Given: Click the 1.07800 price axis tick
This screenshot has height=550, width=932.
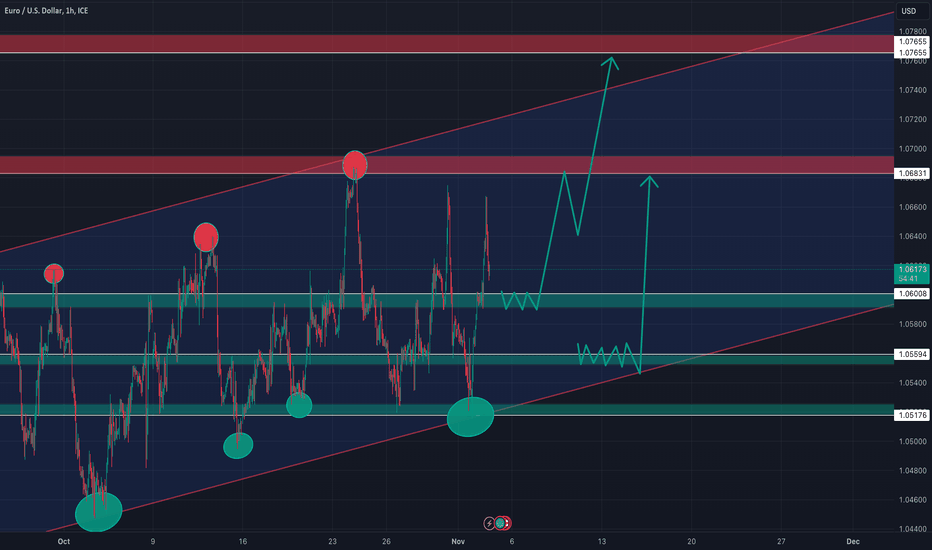Looking at the screenshot, I should 912,32.
